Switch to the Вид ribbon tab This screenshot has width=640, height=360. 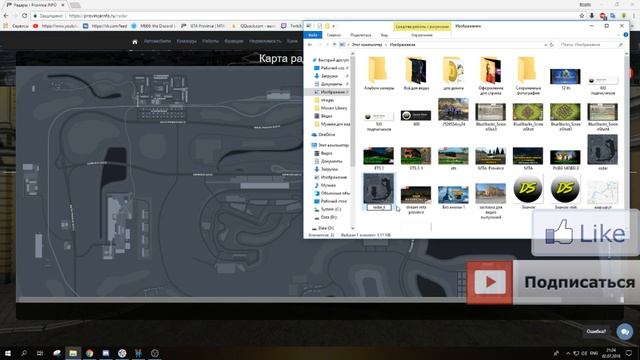[384, 35]
